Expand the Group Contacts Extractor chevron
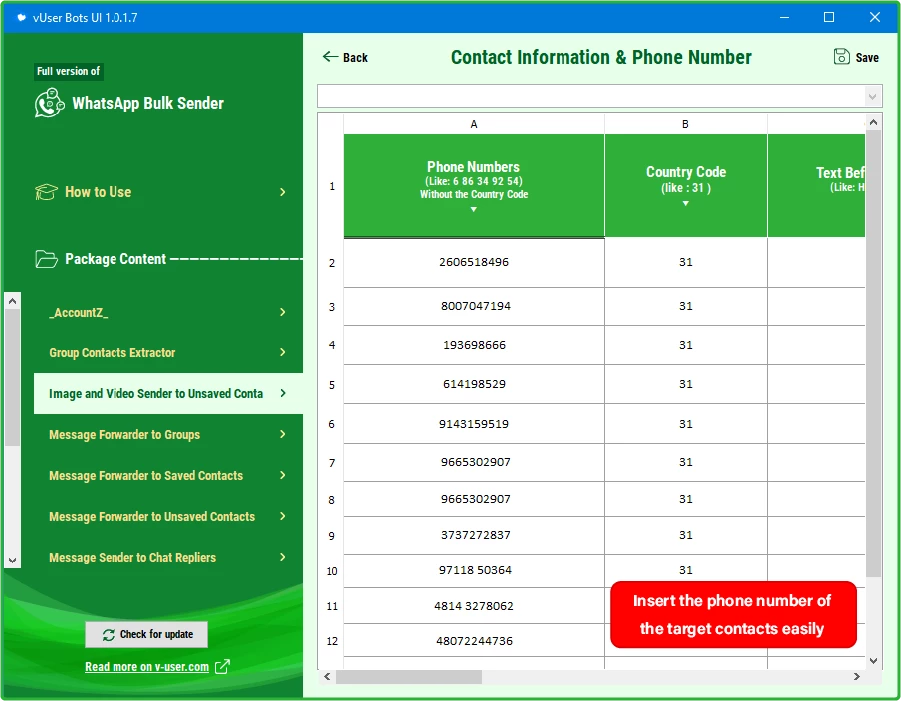This screenshot has height=701, width=901. [283, 352]
